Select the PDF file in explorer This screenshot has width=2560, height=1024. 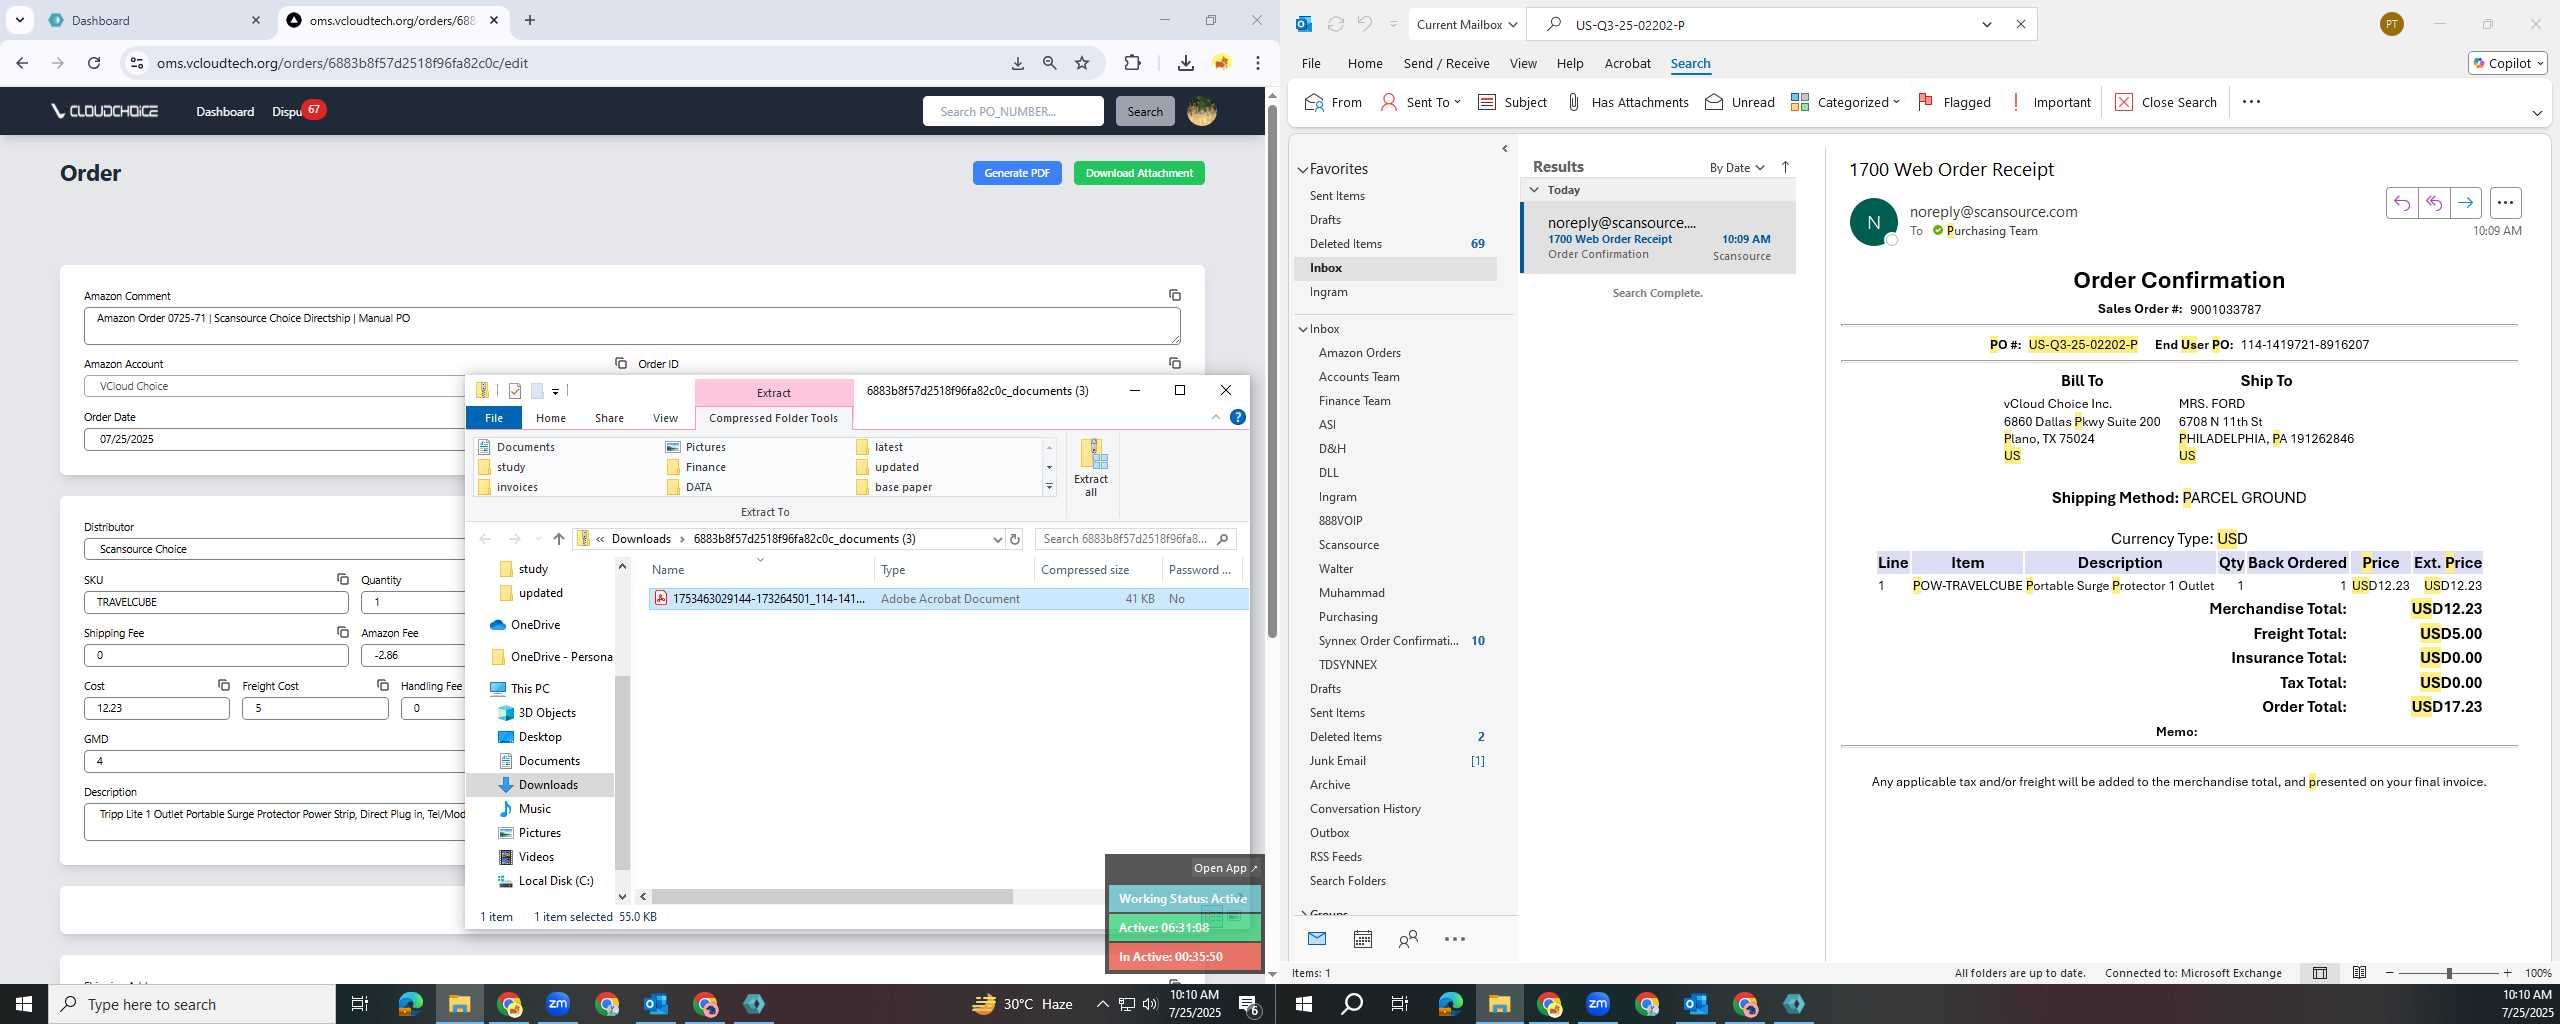[x=948, y=599]
